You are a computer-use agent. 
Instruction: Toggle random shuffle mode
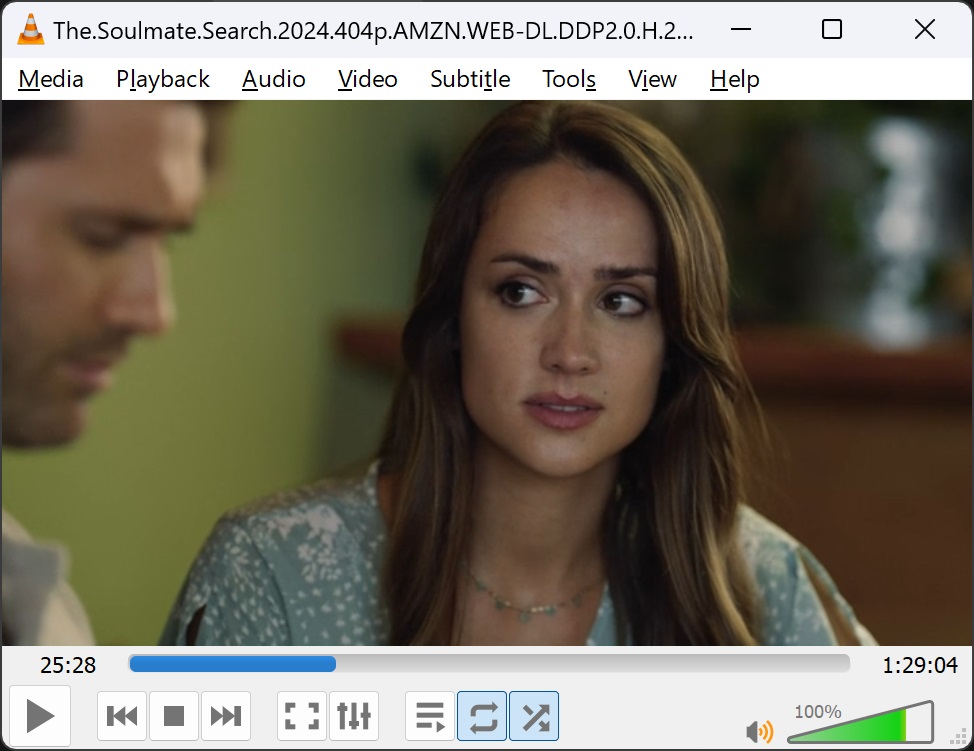pyautogui.click(x=534, y=716)
